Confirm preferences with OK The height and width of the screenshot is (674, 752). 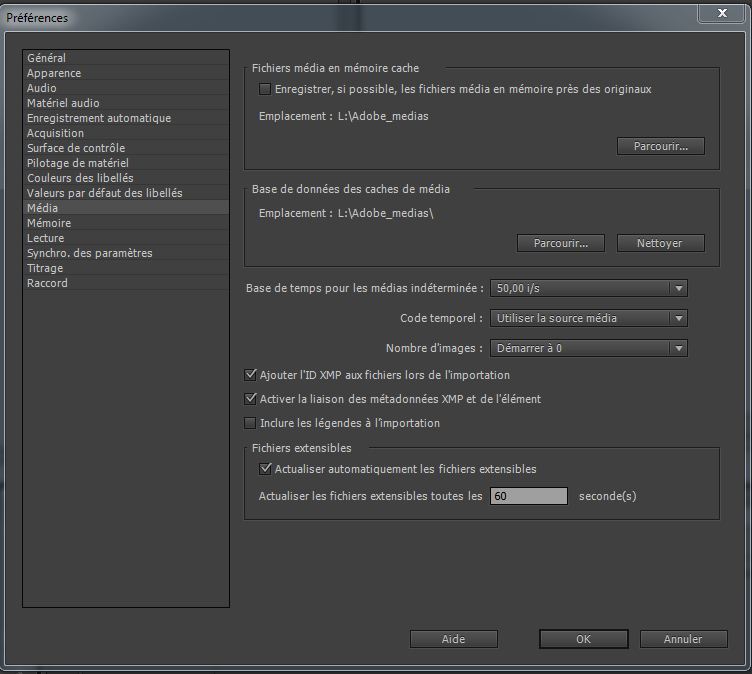click(x=584, y=639)
